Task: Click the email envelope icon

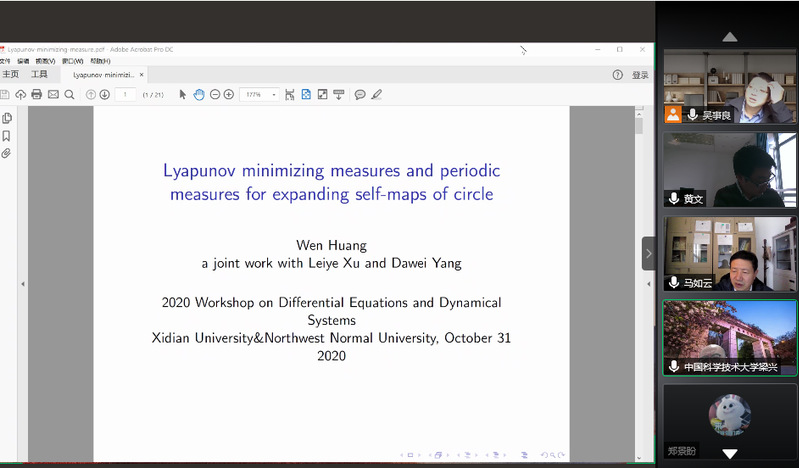Action: click(x=53, y=95)
